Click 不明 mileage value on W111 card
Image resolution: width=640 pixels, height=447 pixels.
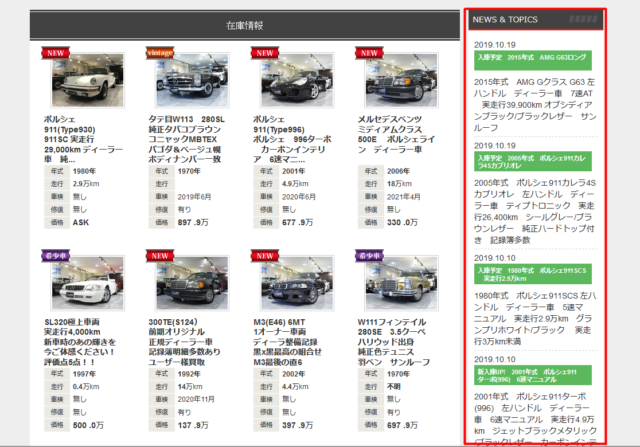click(x=393, y=387)
